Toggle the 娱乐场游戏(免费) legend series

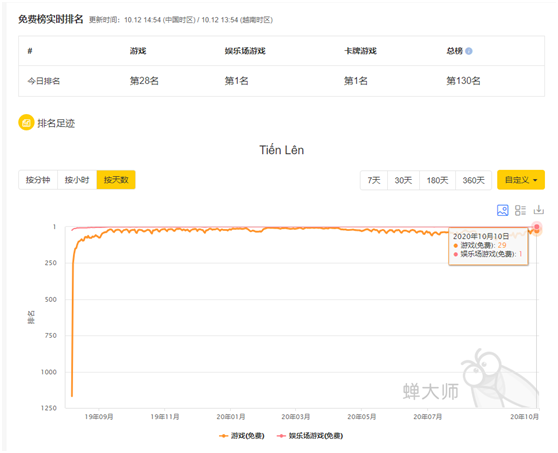310,436
